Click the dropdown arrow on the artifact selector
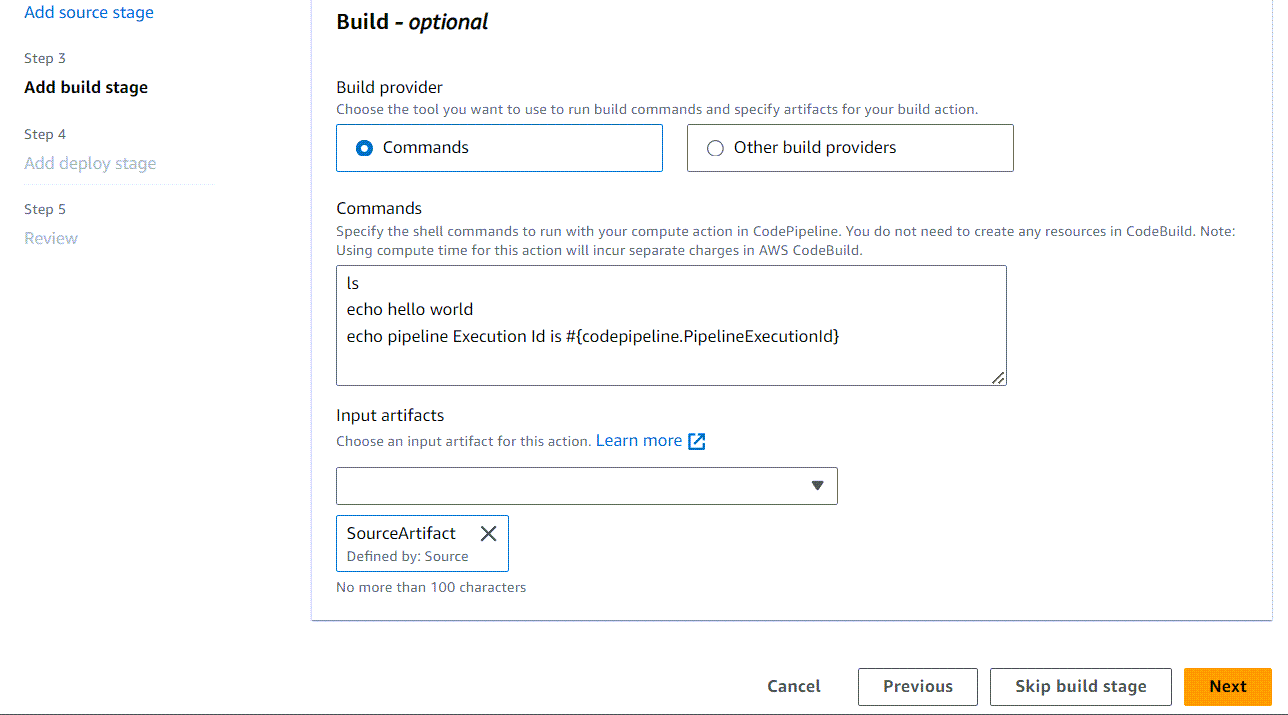 [818, 486]
